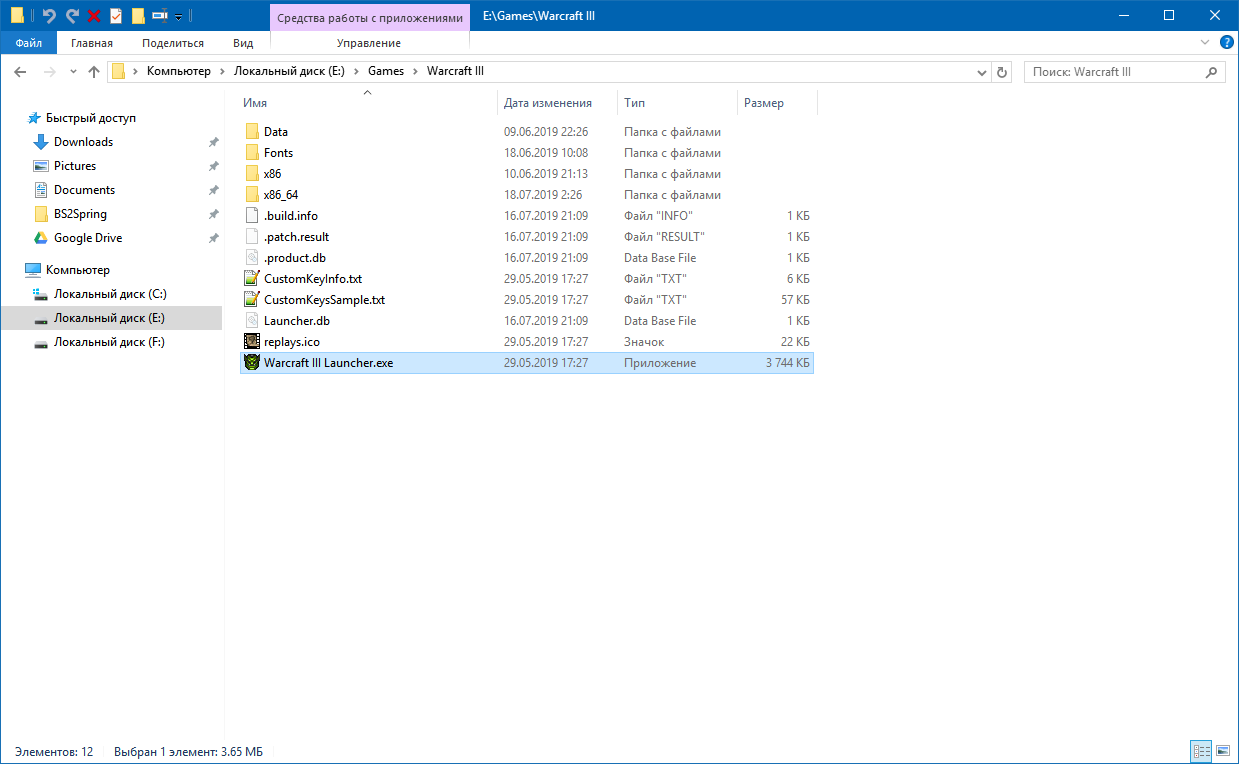This screenshot has width=1239, height=764.
Task: Expand the ribbon with the chevron
Action: [1205, 42]
